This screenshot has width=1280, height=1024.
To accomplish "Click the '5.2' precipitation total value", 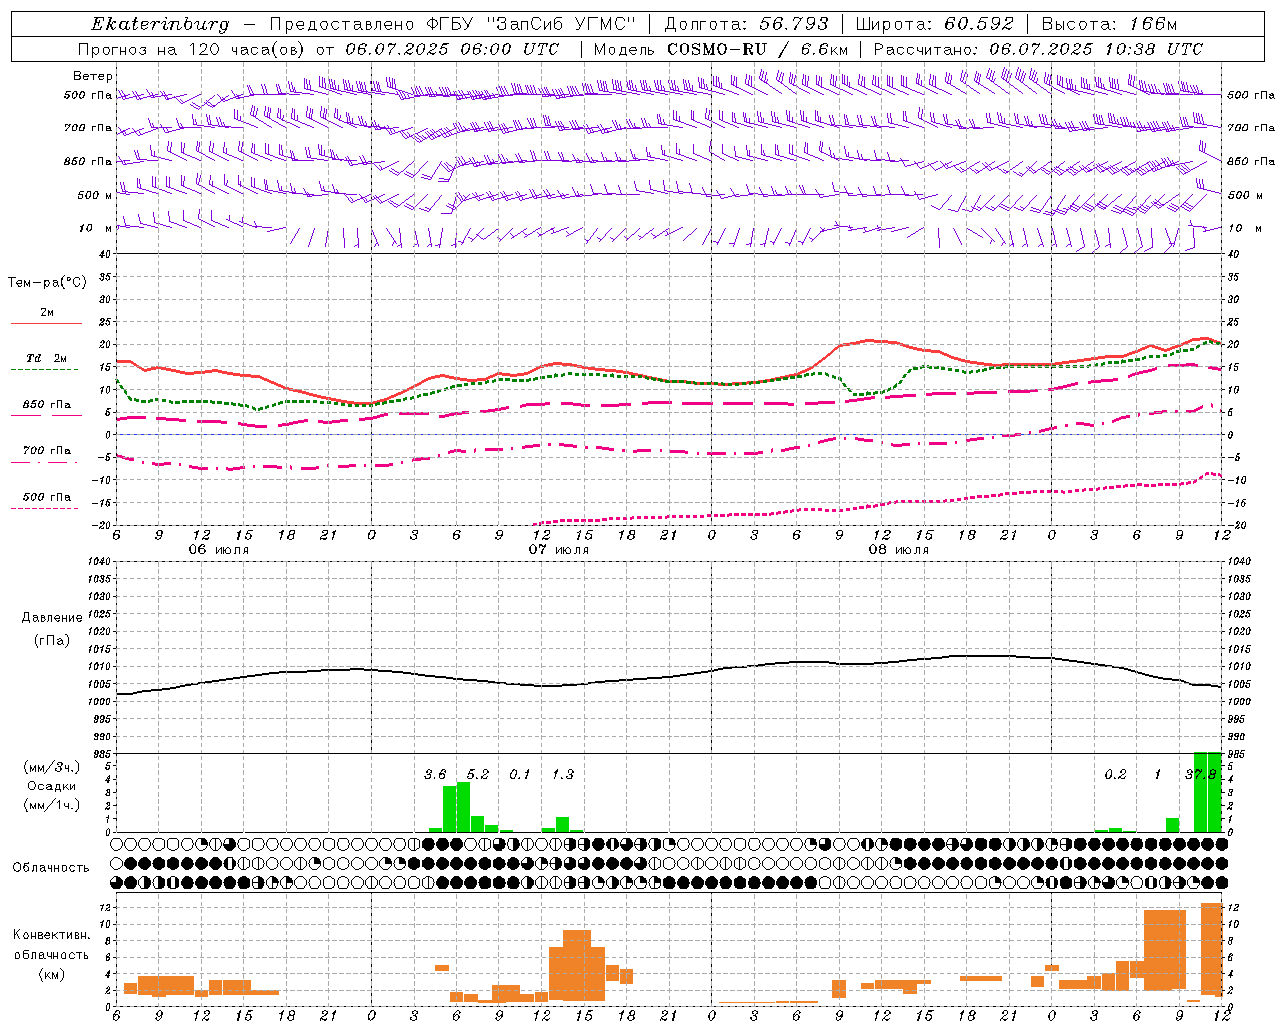I will 478,775.
